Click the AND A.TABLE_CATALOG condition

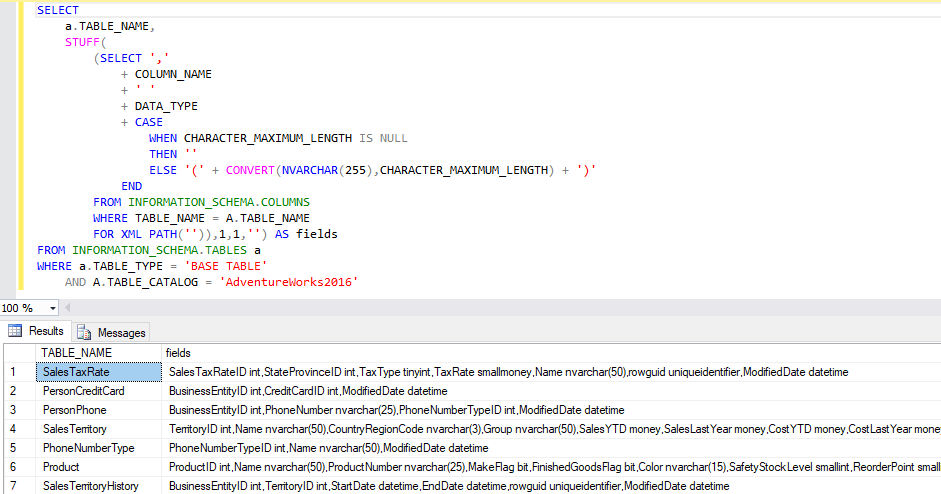[211, 282]
